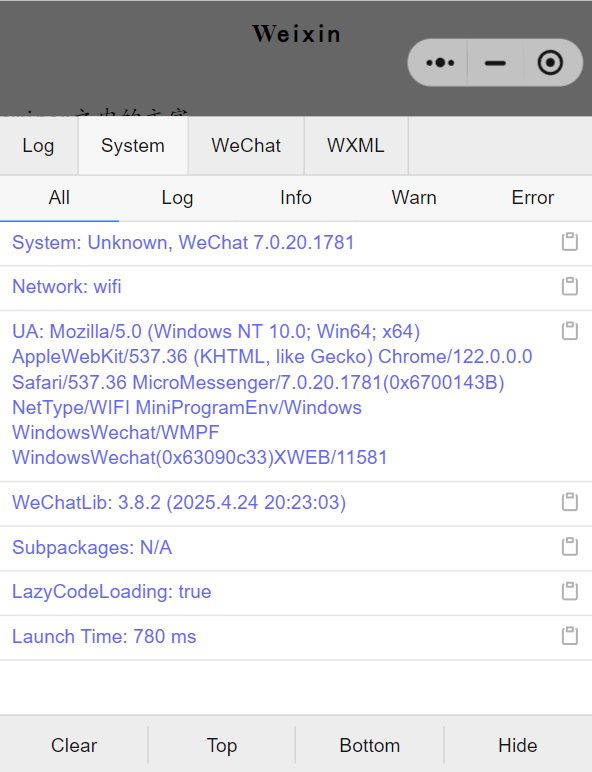Copy the LazyCodeLoading: true row
Viewport: 592px width, 772px height.
570,591
